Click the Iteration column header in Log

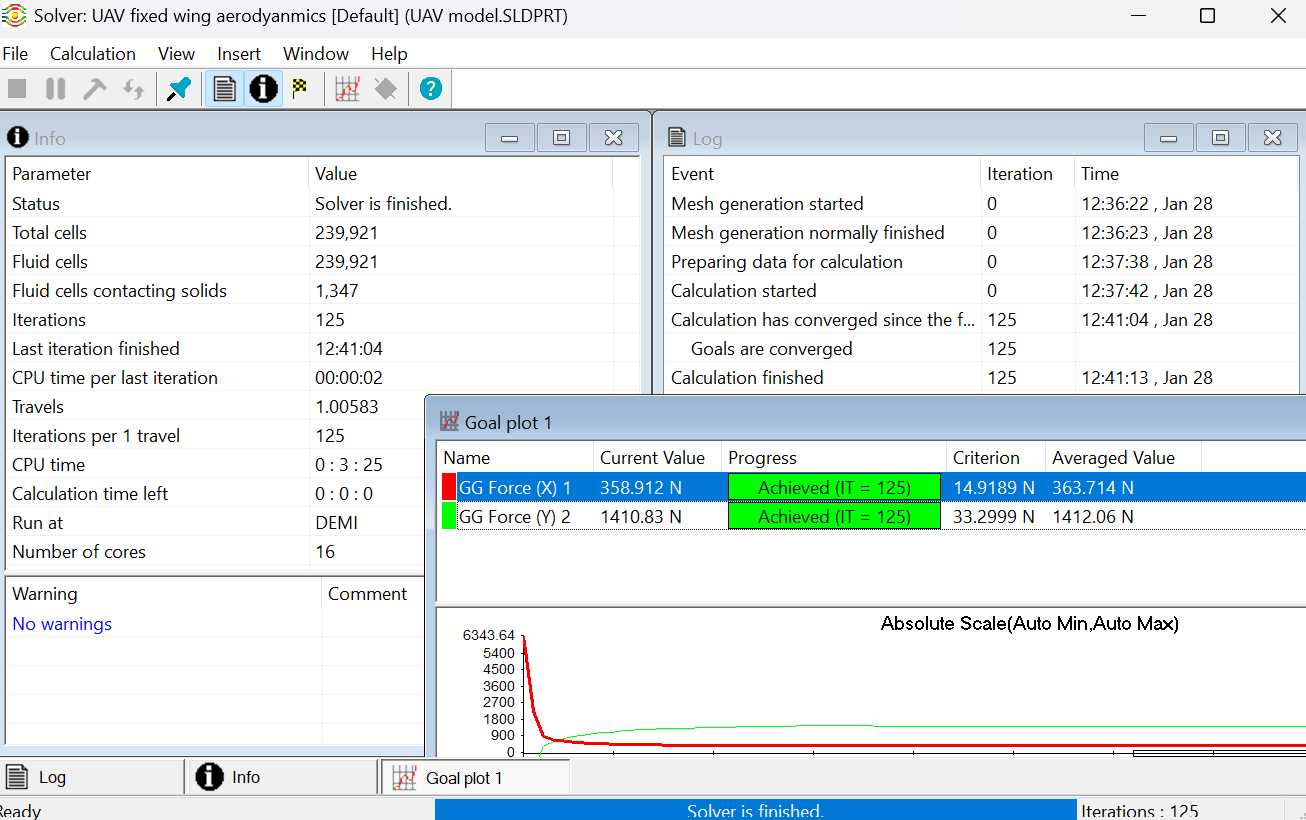(x=1027, y=174)
